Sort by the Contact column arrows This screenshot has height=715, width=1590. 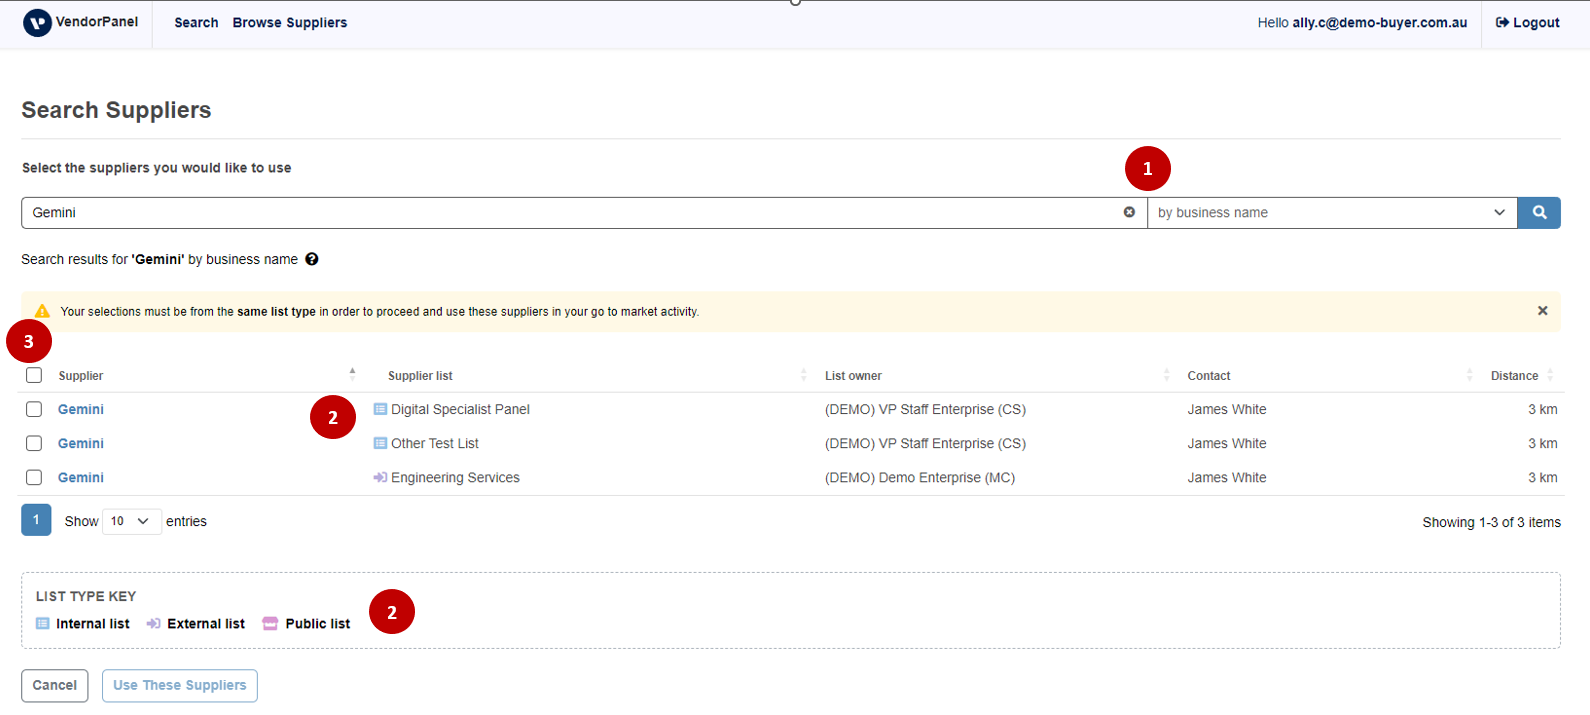tap(1469, 375)
